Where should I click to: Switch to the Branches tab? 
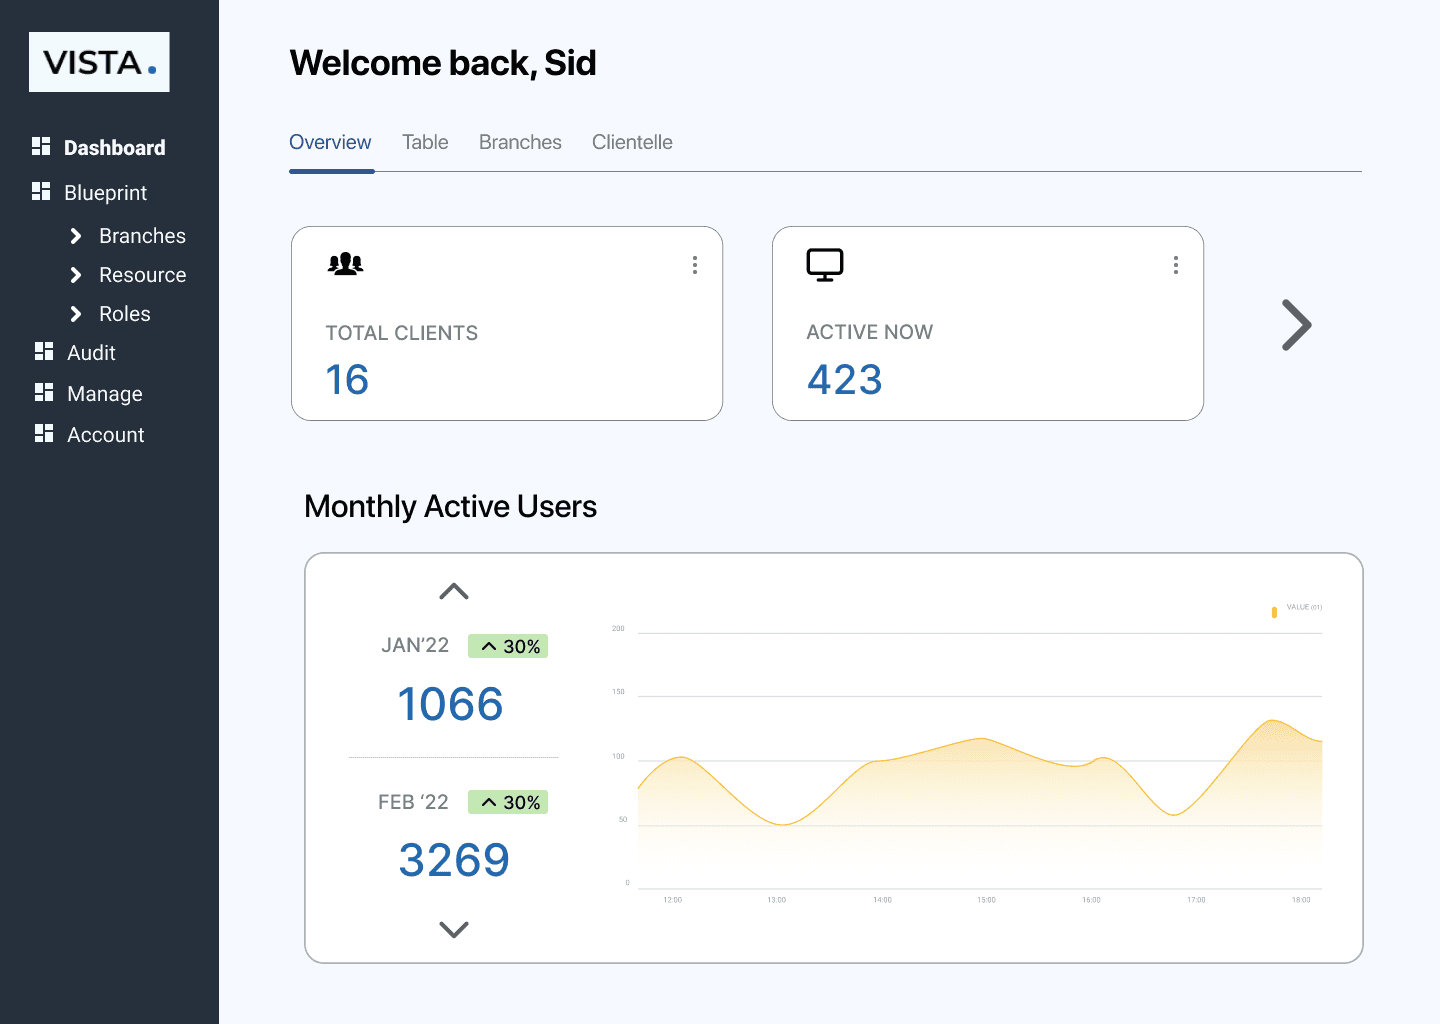pyautogui.click(x=520, y=142)
